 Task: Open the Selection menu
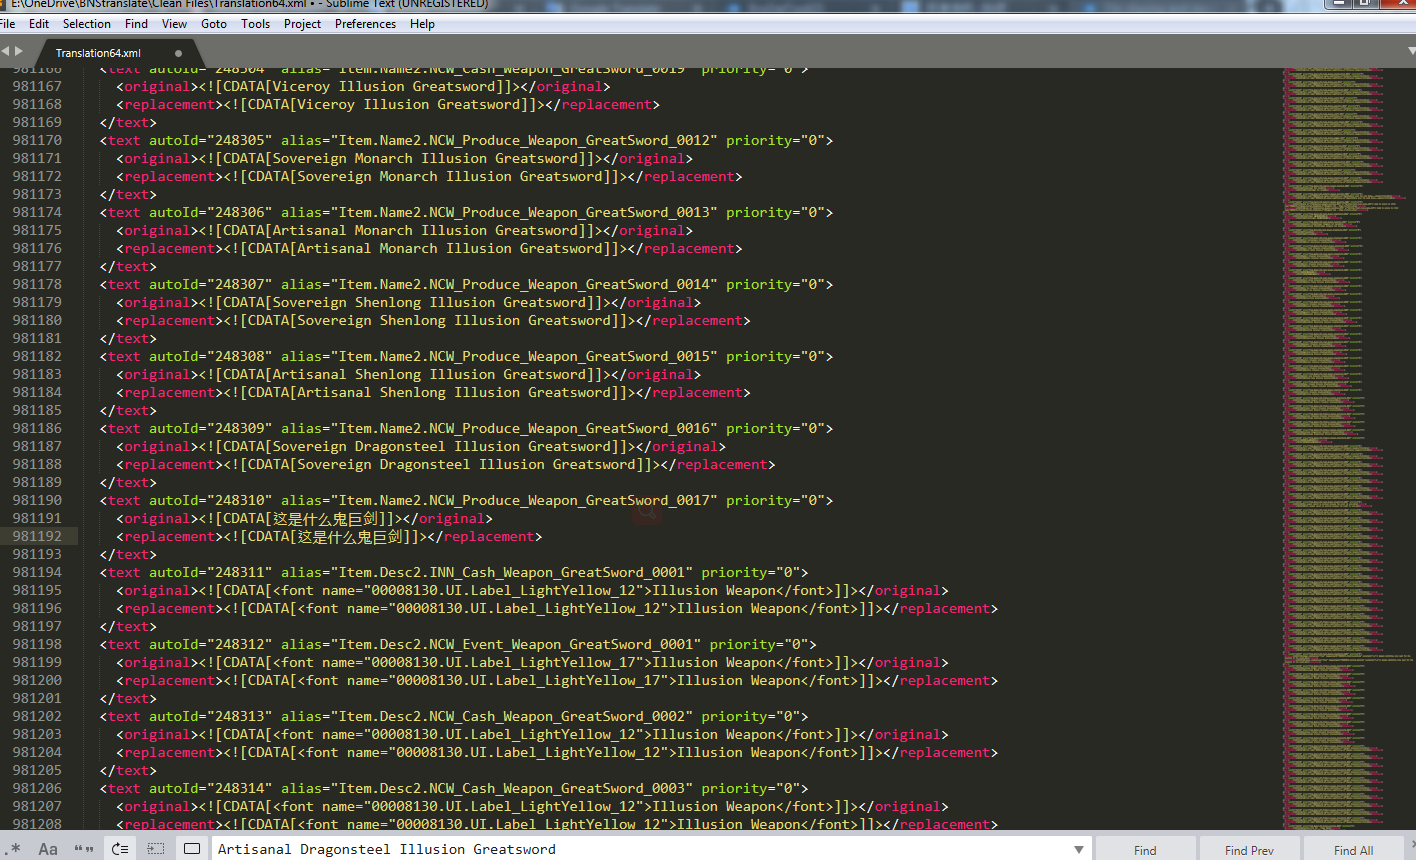[87, 24]
